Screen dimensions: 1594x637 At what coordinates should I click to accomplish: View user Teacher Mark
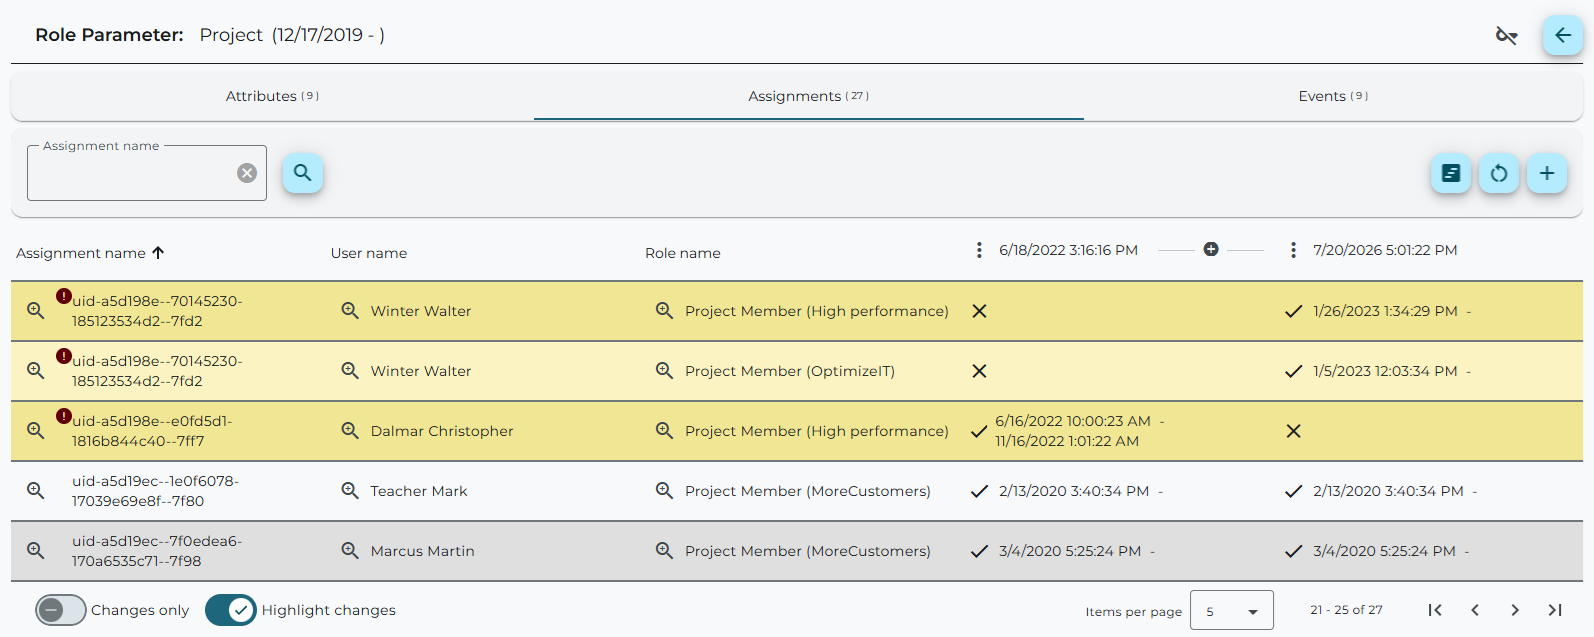pos(350,491)
